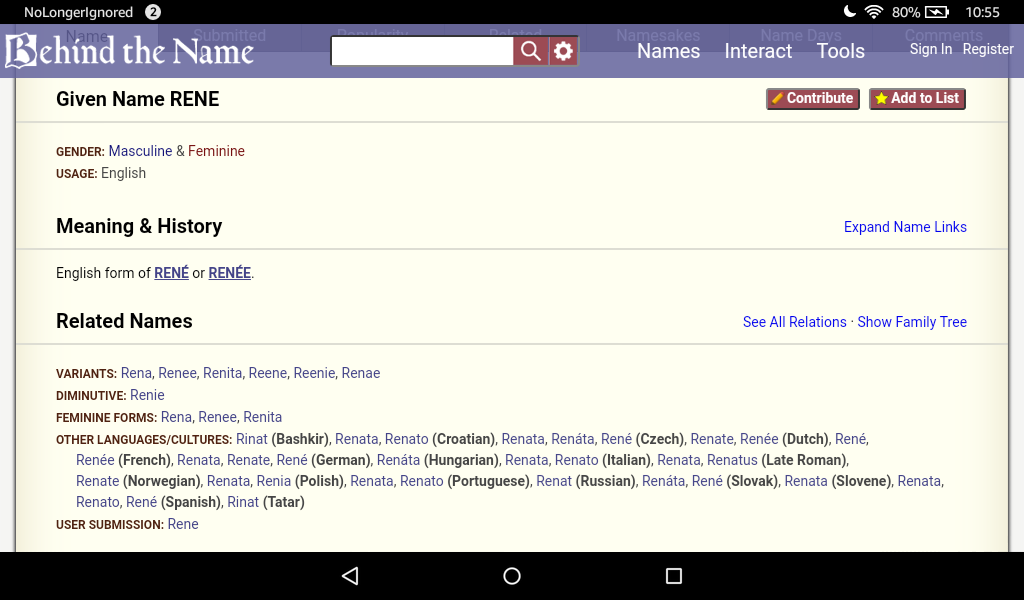Show Family Tree for related names
Image resolution: width=1024 pixels, height=600 pixels.
tap(912, 322)
